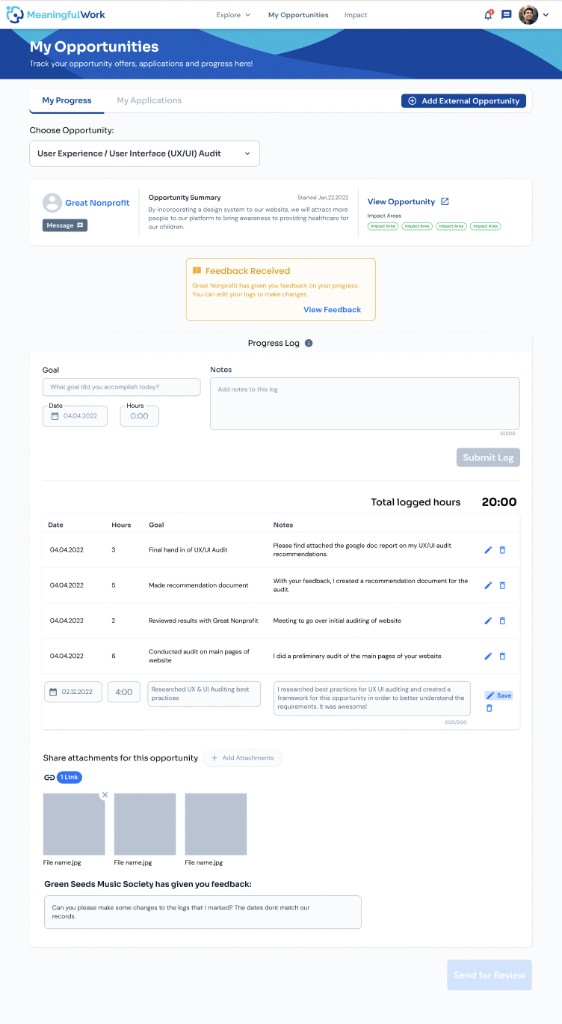
Task: Delete the Made recommendation document log
Action: 502,585
